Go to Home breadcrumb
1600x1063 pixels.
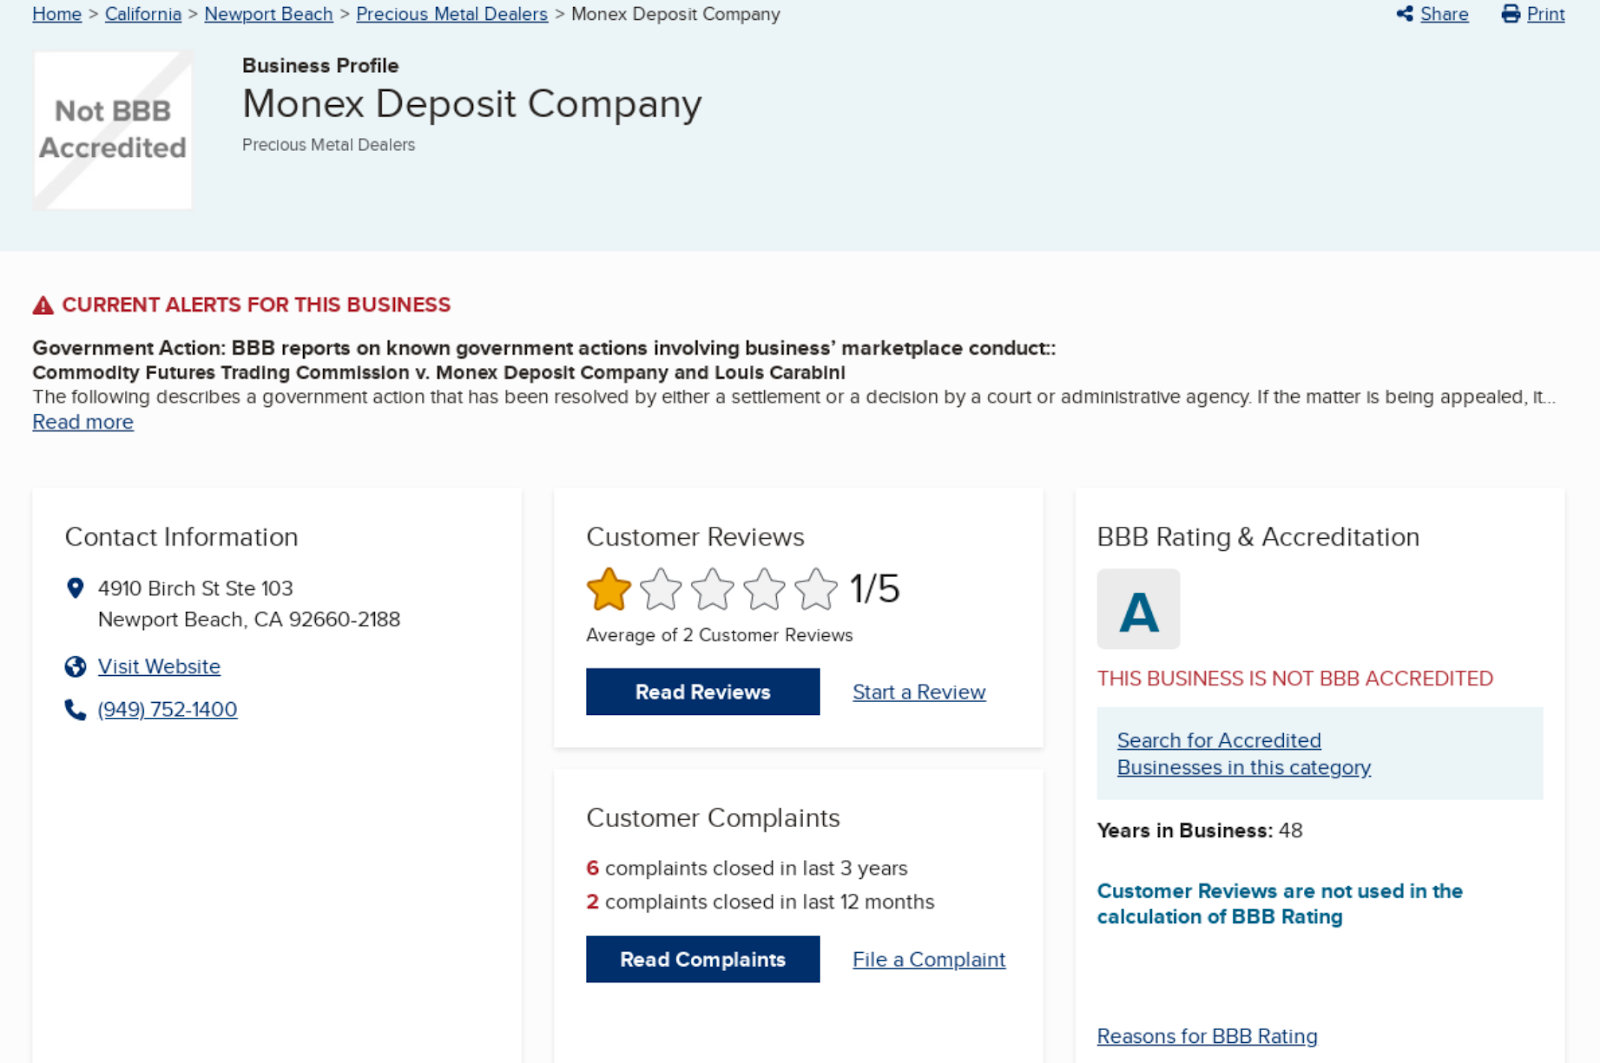[x=57, y=14]
